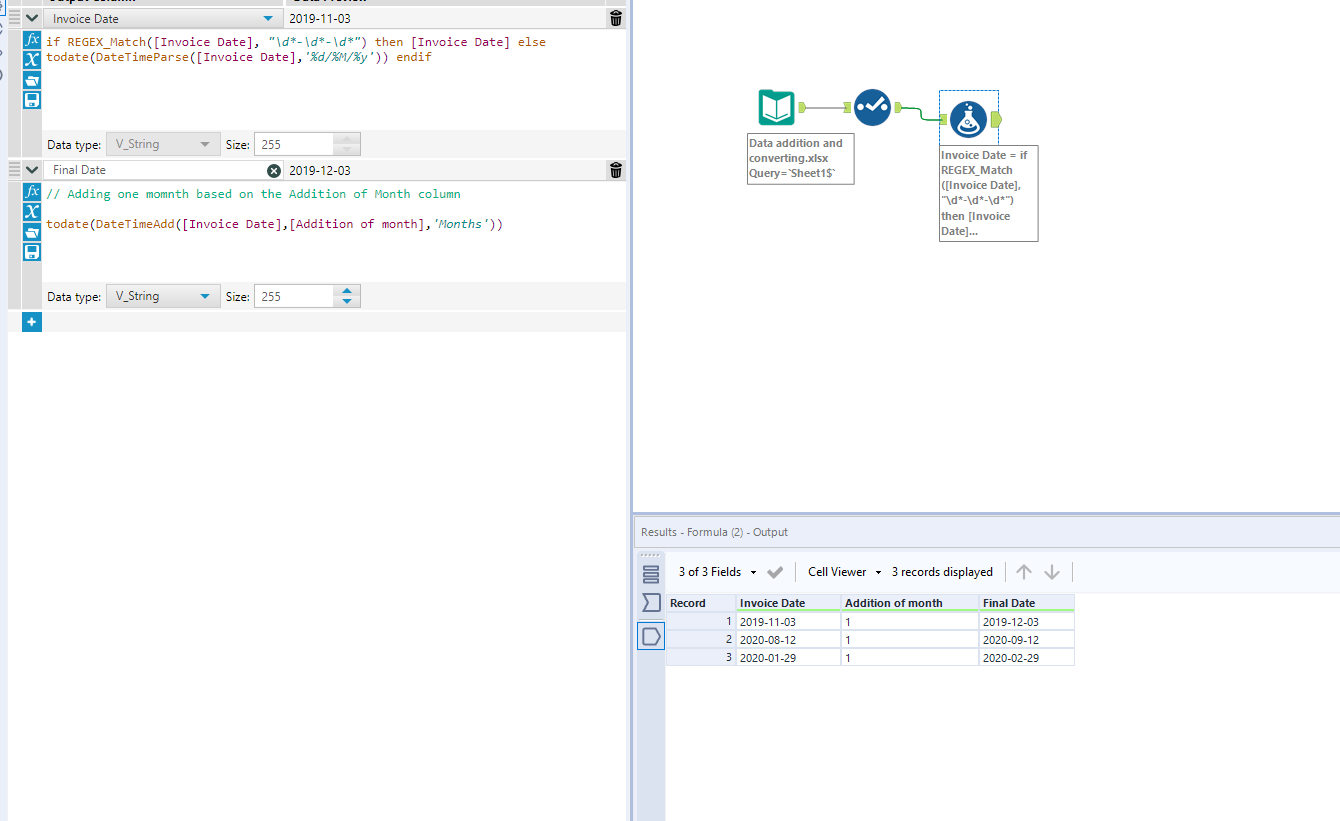
Task: Open the functions list in the first expression editor
Action: tap(31, 41)
